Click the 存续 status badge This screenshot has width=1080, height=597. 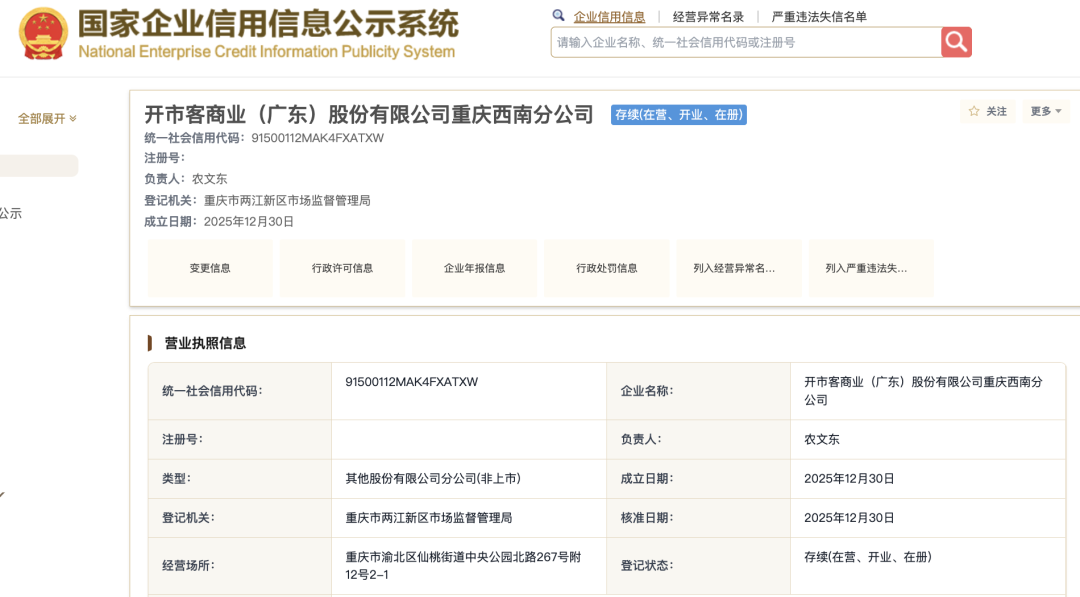[679, 115]
